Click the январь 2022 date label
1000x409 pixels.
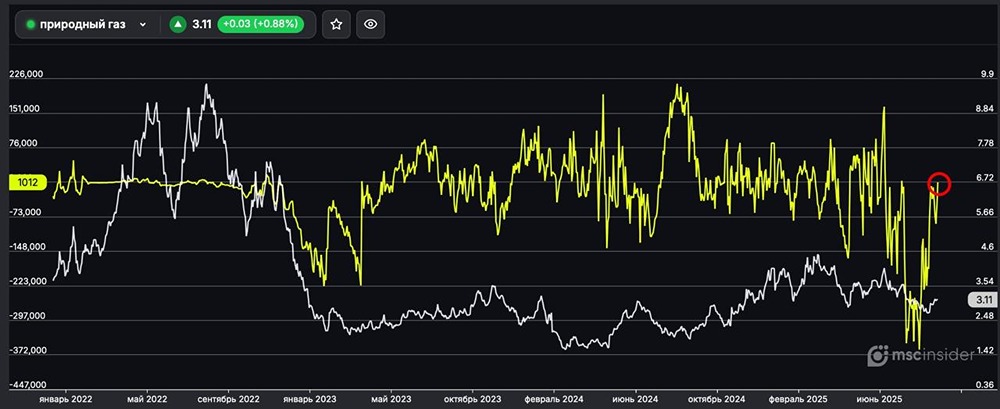point(65,399)
